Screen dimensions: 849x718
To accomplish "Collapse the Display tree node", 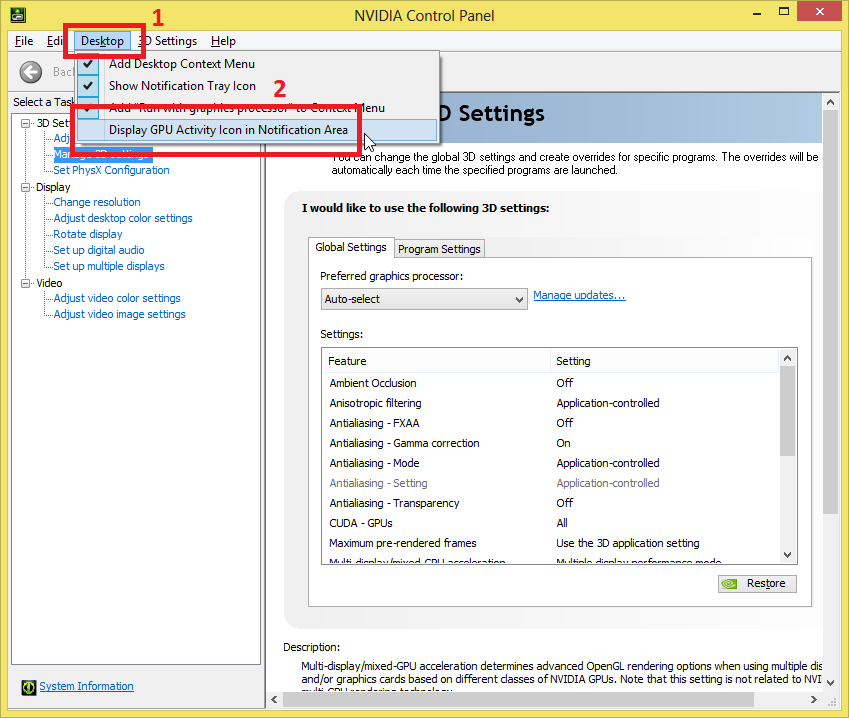I will 25,187.
